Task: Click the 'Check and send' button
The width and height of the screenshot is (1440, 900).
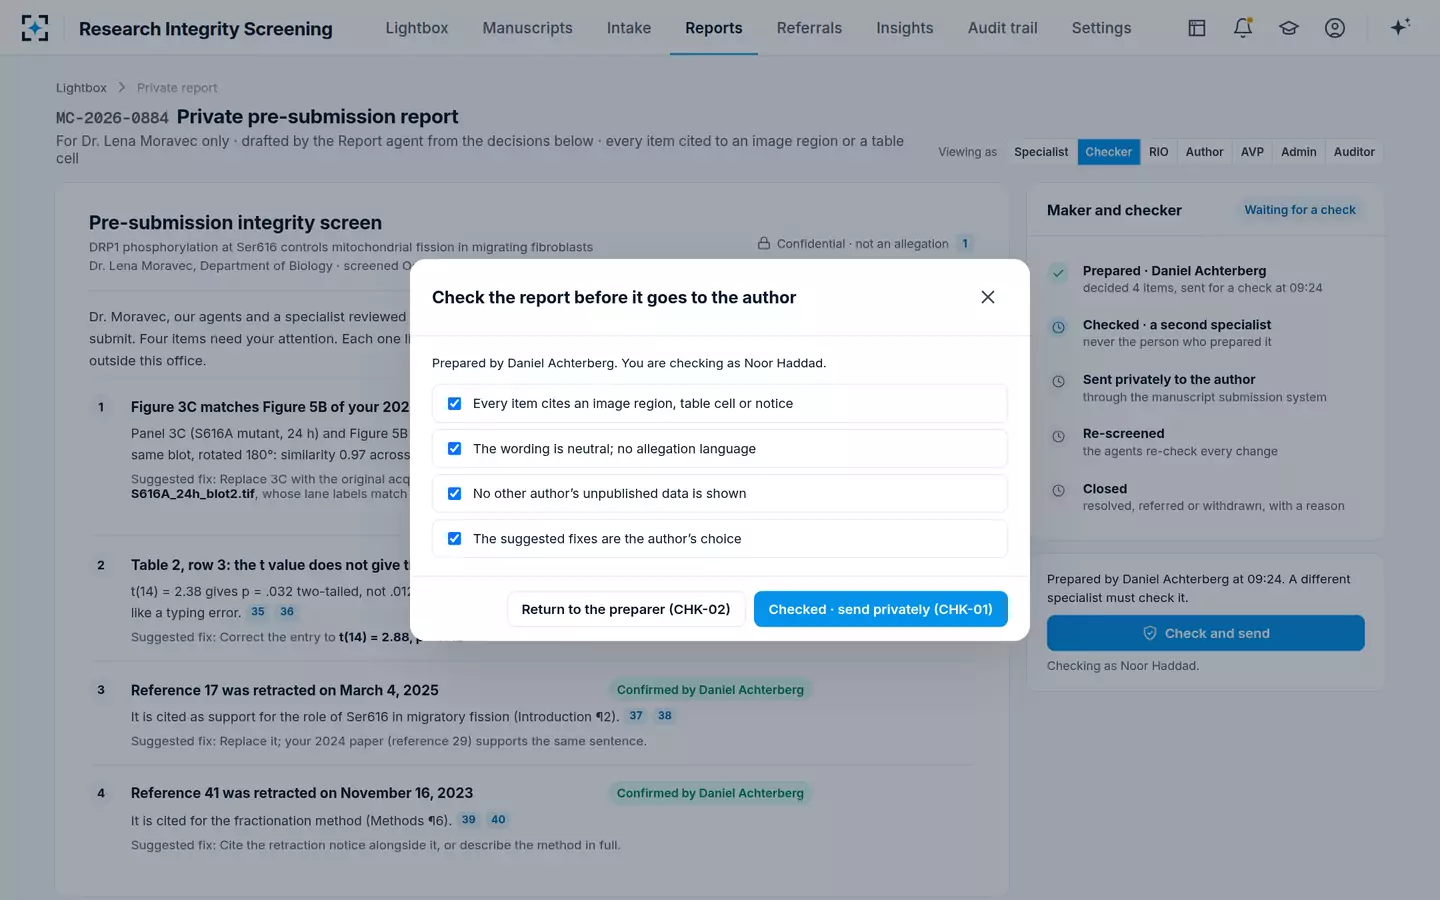Action: 1205,633
